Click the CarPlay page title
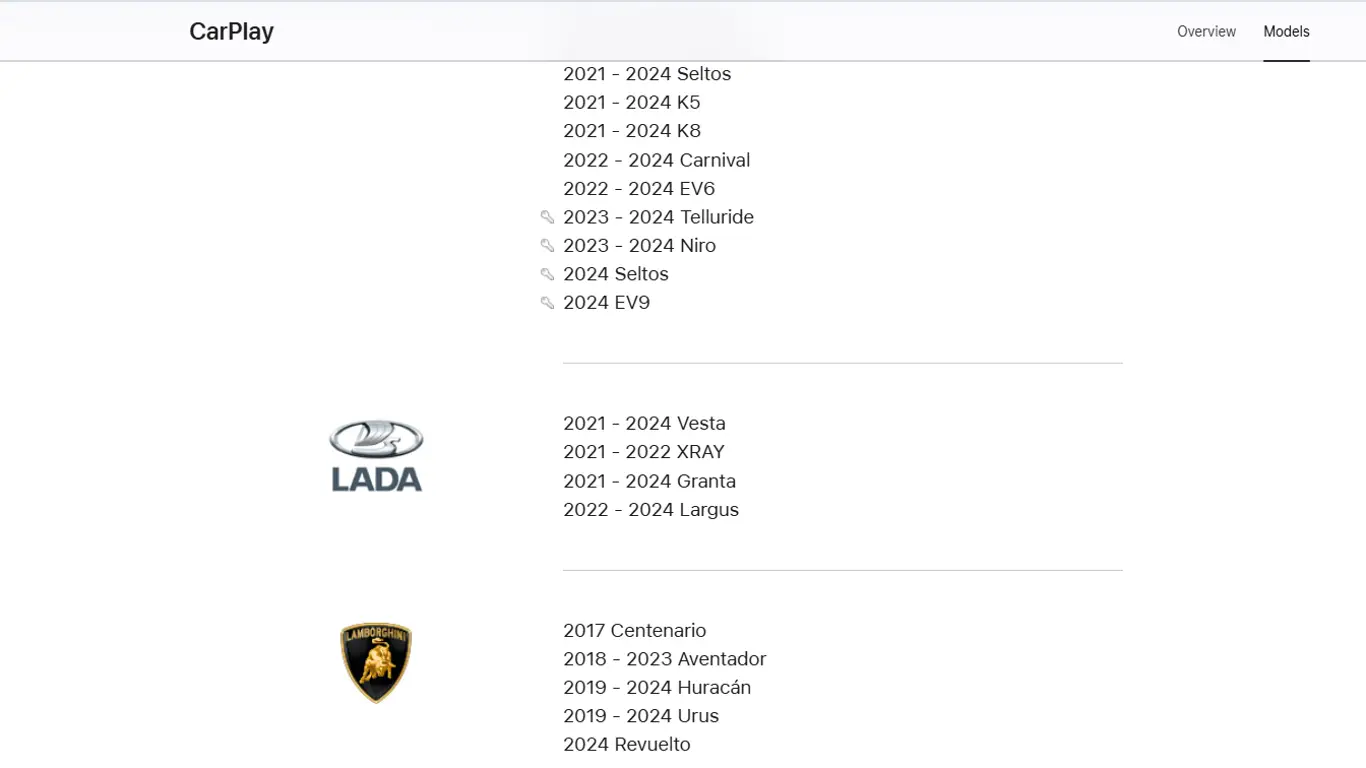Screen dimensions: 1366x768 coord(231,32)
